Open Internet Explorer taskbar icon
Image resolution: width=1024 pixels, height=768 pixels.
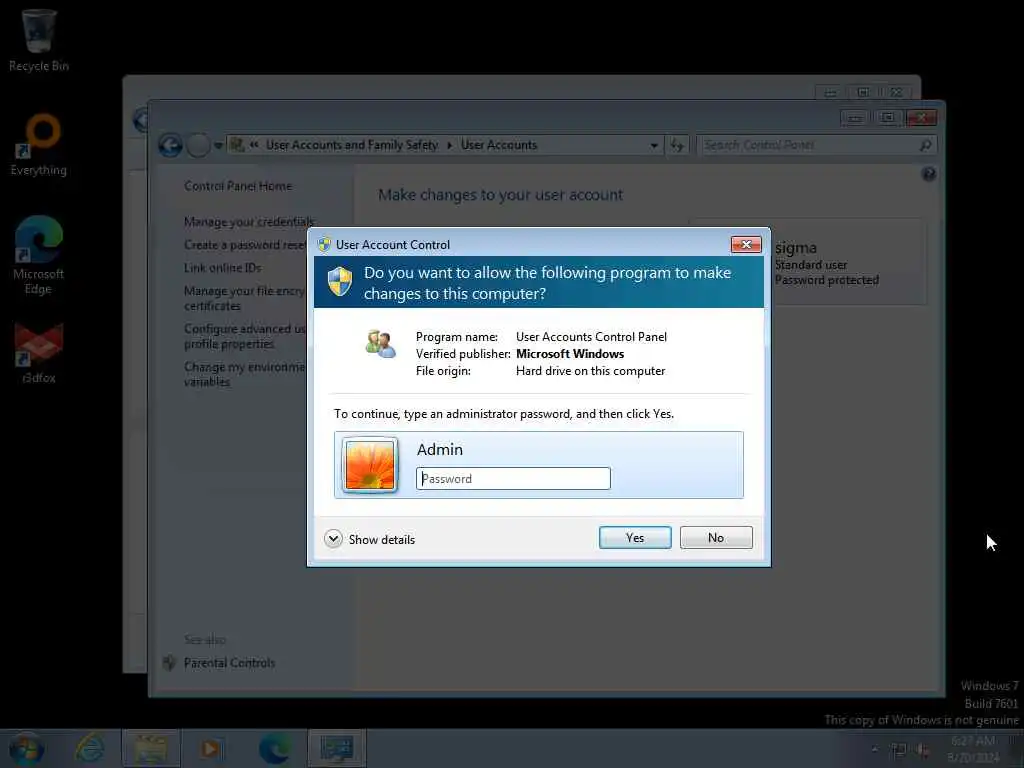pos(90,748)
